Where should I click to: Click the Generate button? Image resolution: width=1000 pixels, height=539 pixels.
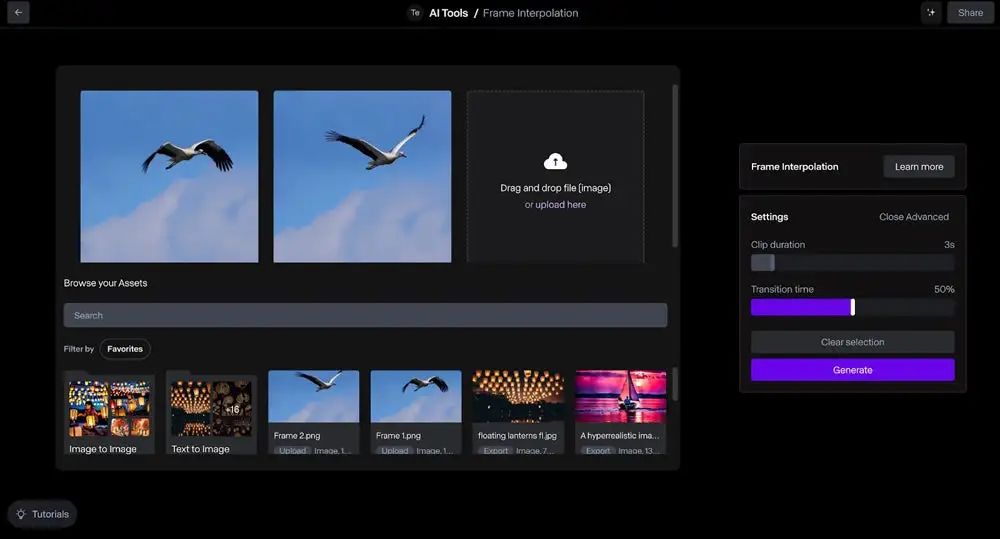click(x=852, y=370)
